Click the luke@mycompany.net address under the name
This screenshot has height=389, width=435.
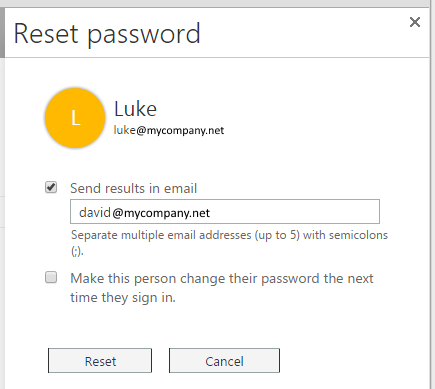pyautogui.click(x=169, y=130)
